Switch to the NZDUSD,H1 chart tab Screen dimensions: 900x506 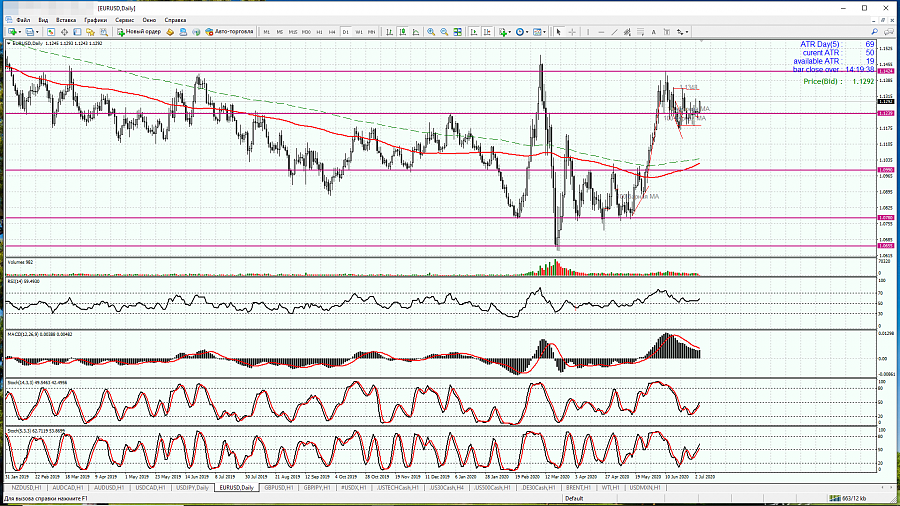point(26,488)
